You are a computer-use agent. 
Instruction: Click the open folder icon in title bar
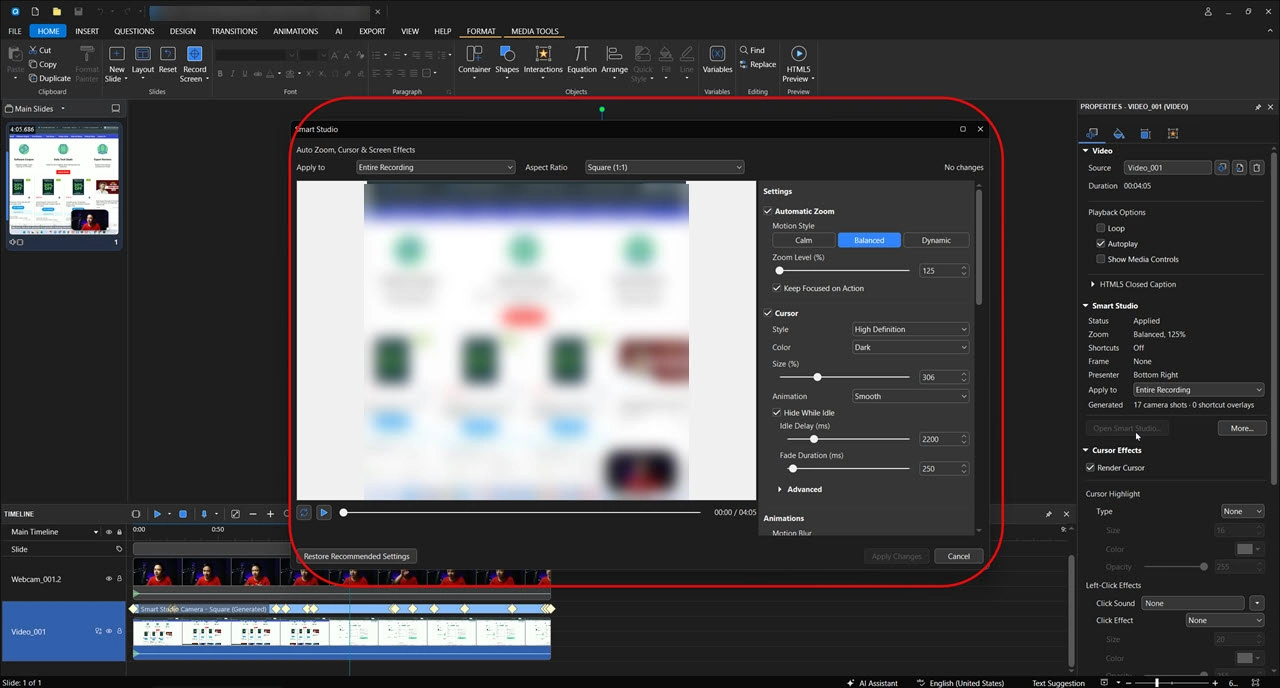(56, 12)
